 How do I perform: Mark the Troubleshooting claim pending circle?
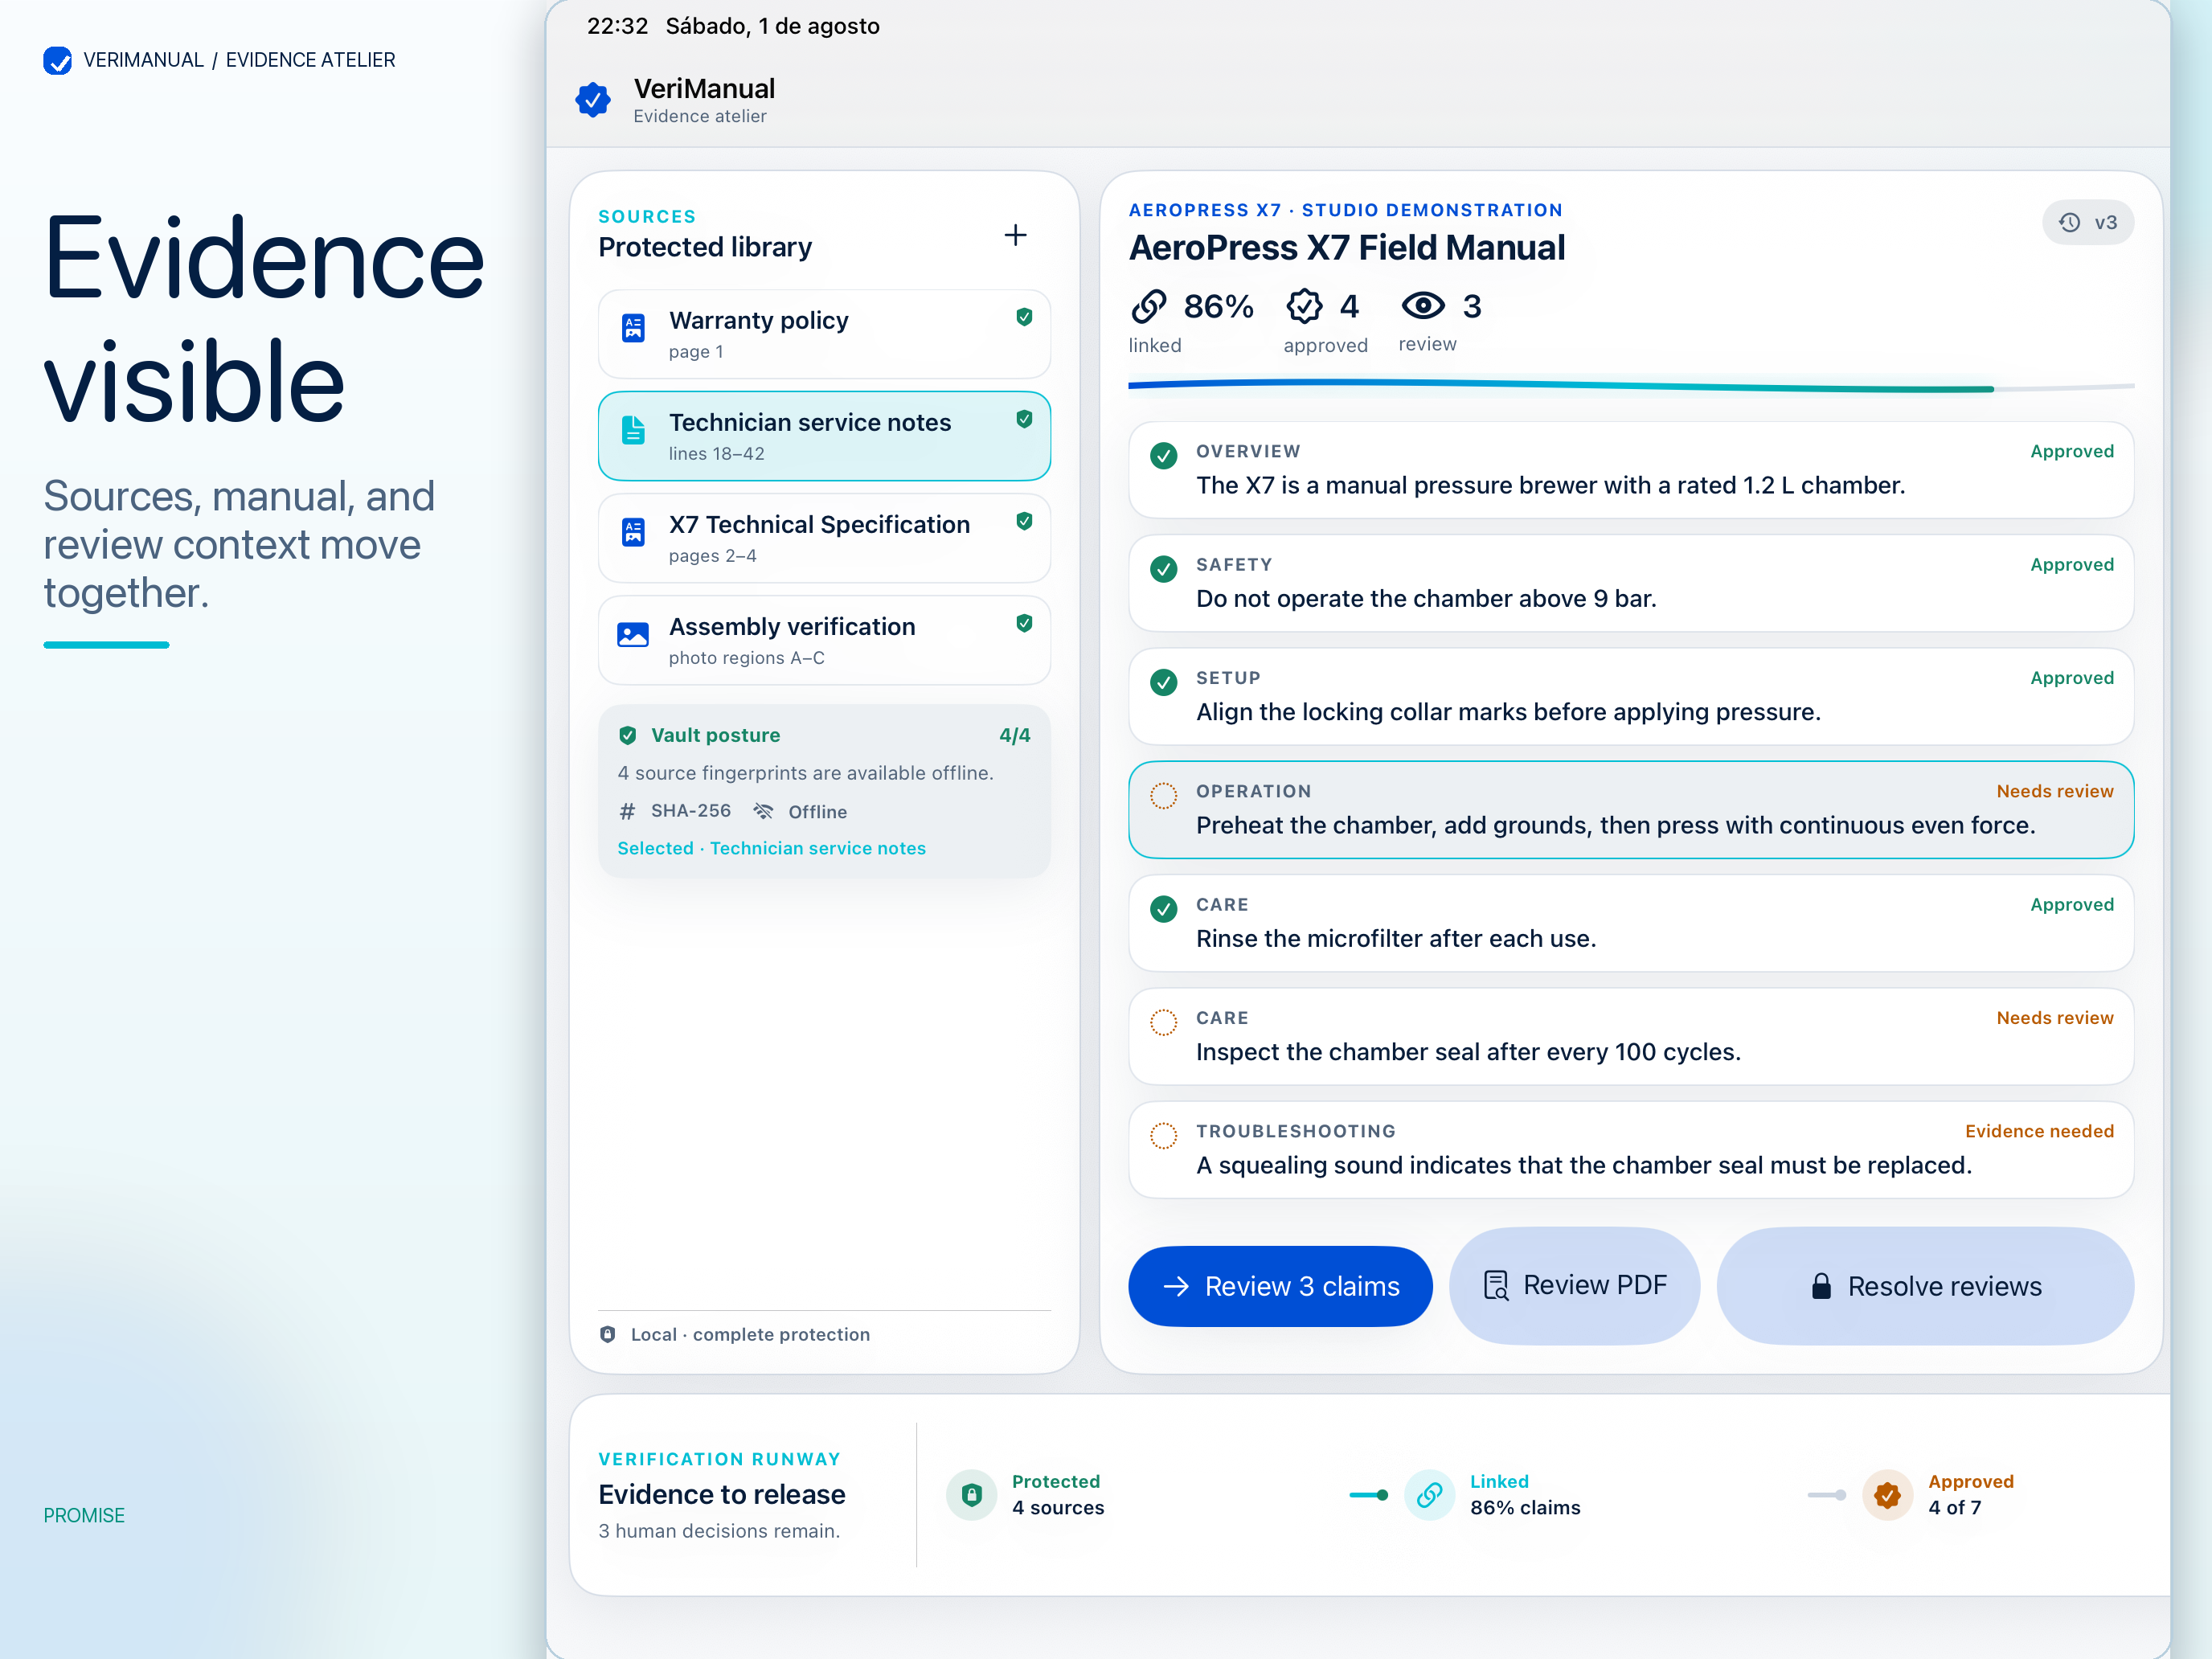1163,1136
